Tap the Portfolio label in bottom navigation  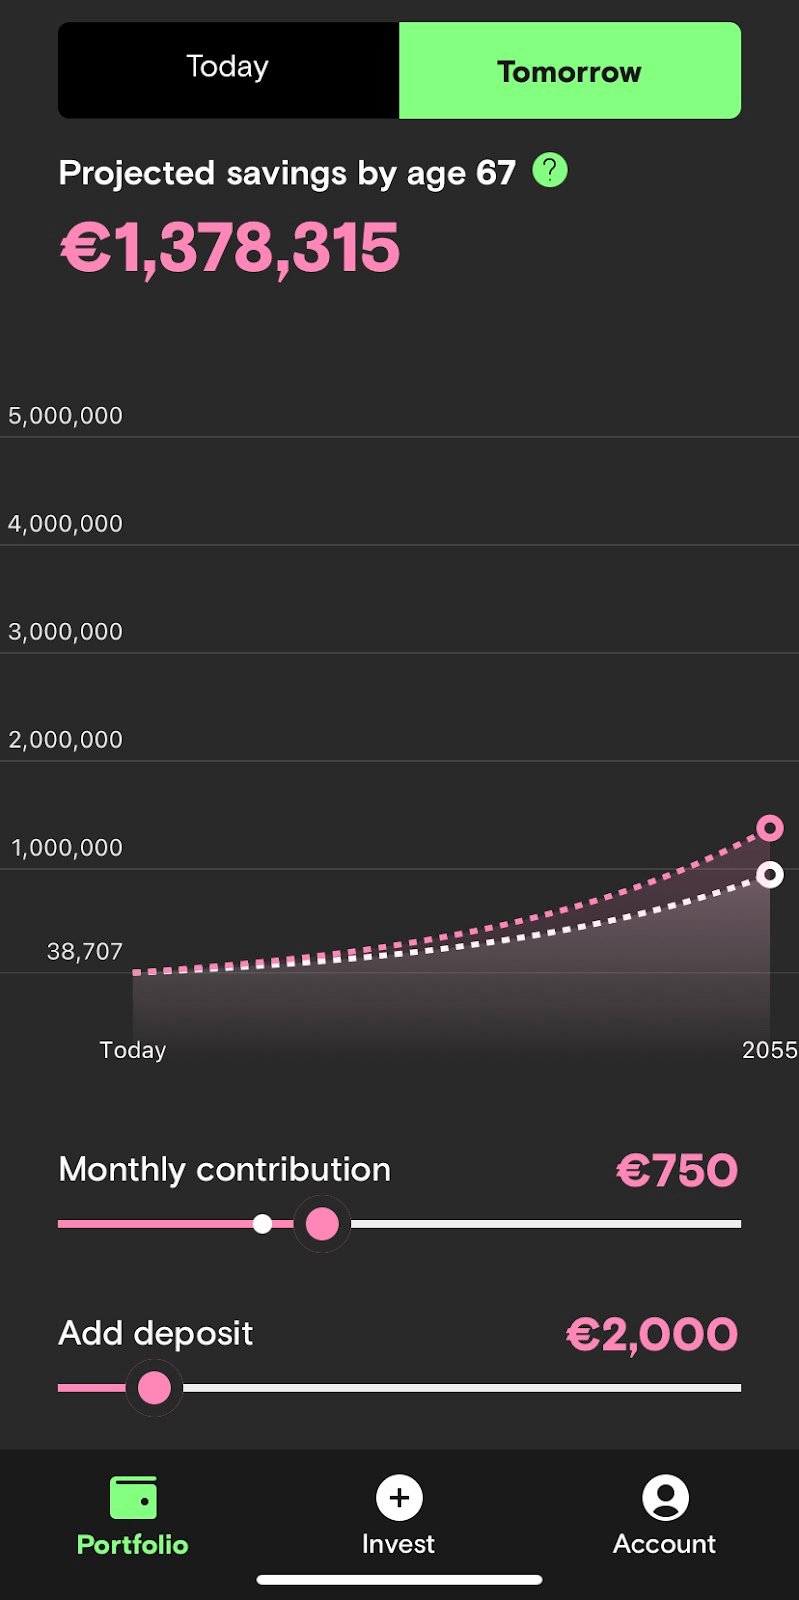(133, 1545)
